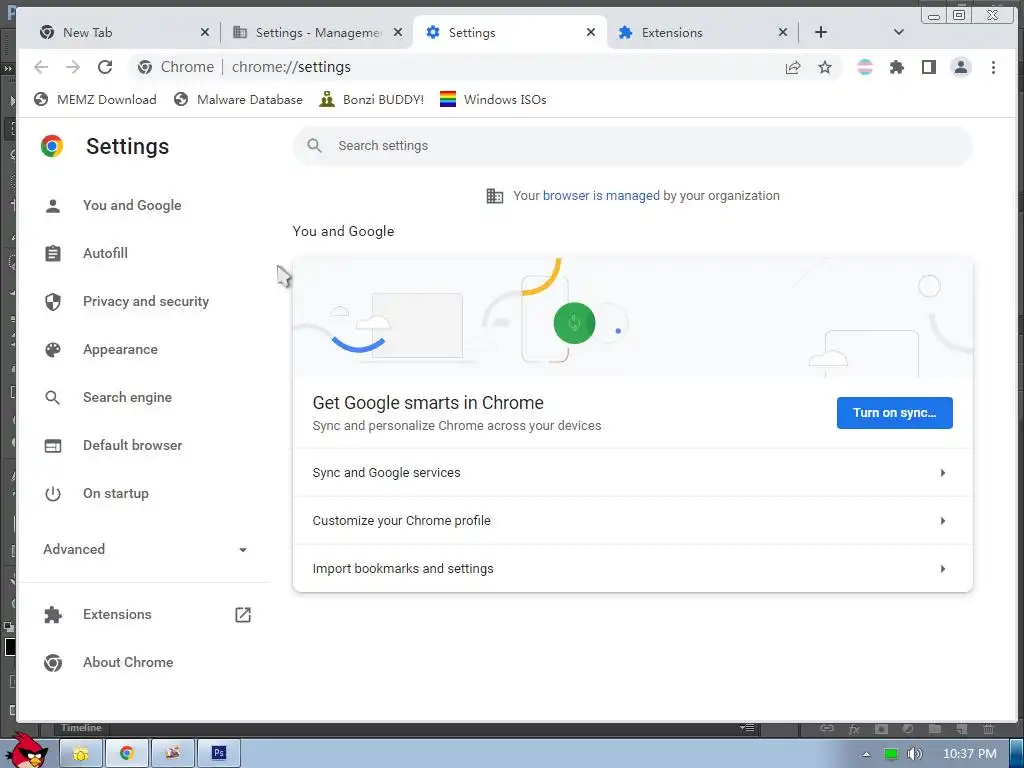The height and width of the screenshot is (768, 1024).
Task: Open Privacy and security settings
Action: [146, 302]
